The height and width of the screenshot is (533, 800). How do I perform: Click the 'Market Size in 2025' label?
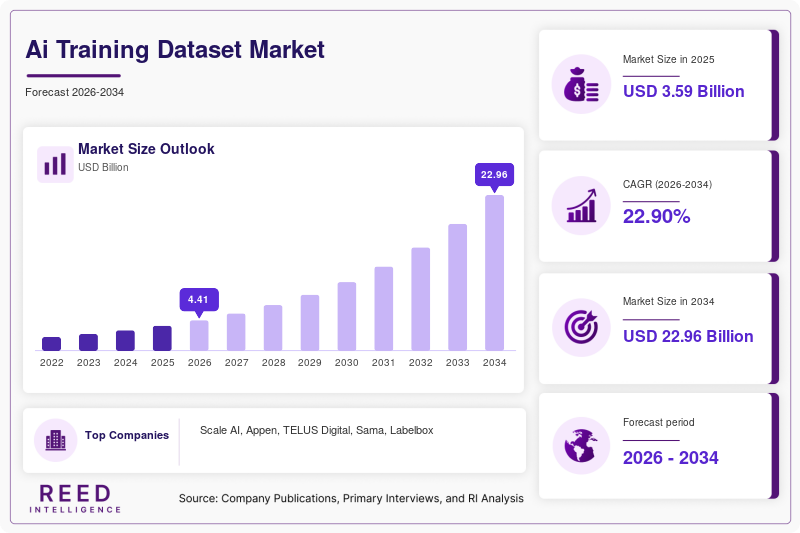[668, 60]
